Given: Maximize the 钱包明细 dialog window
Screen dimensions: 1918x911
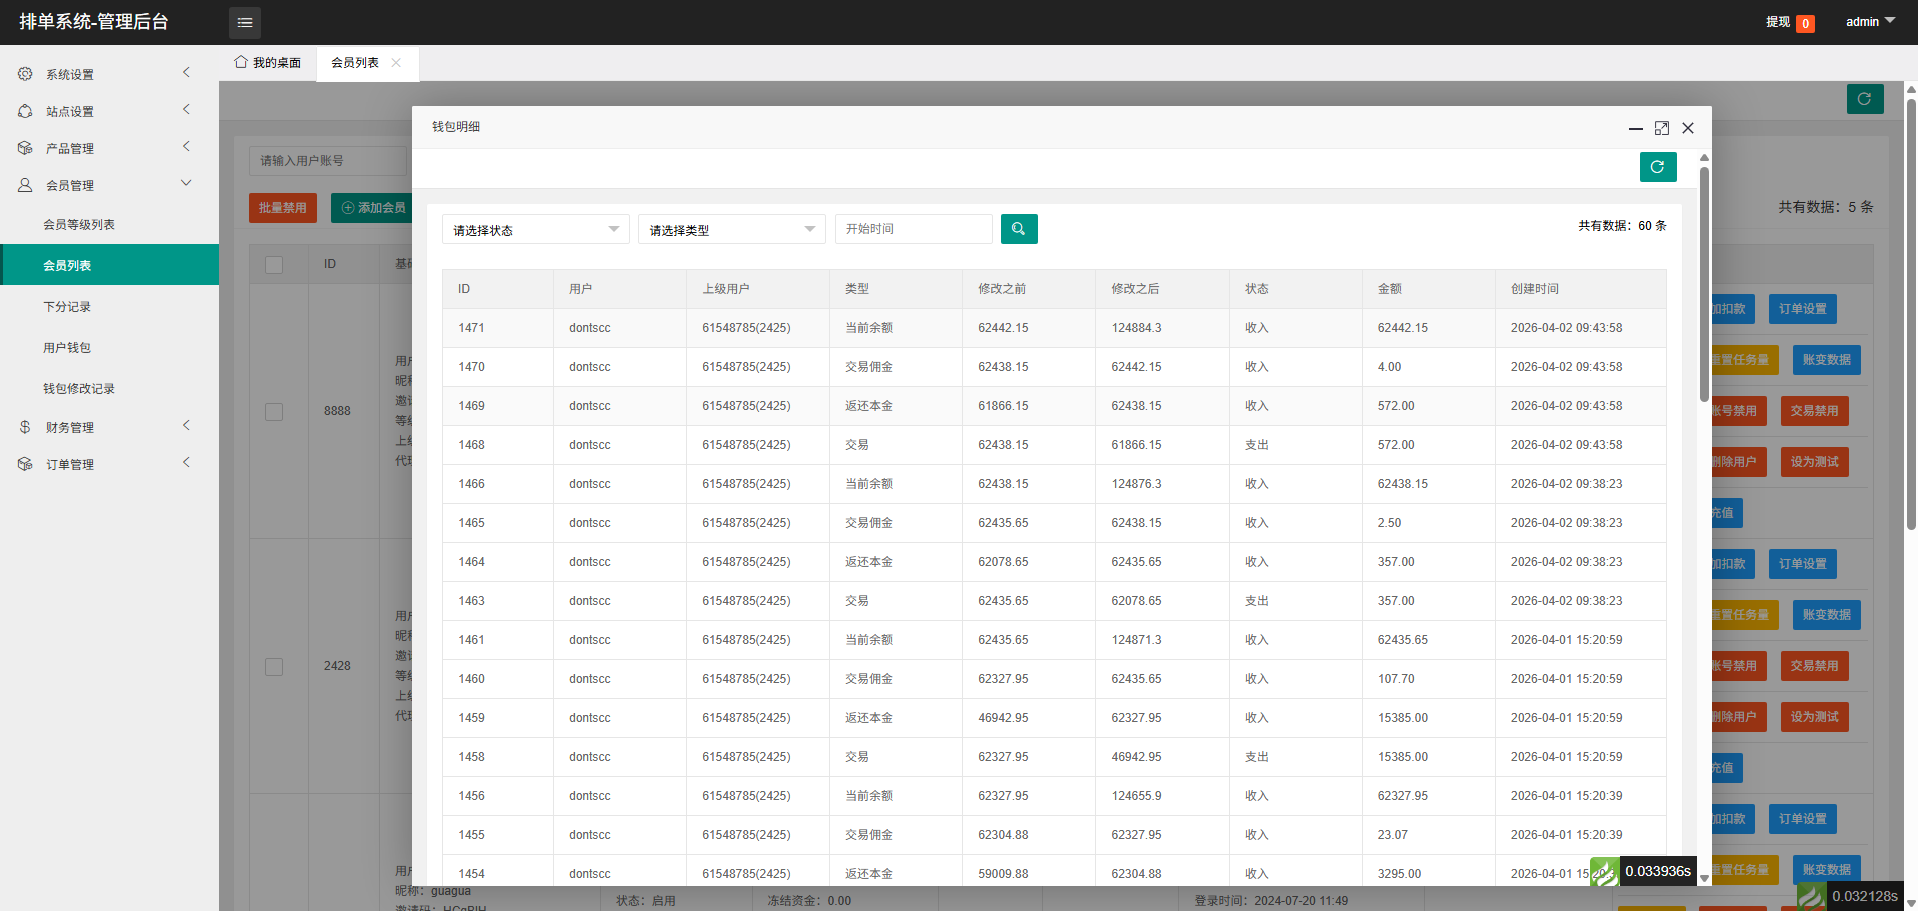Looking at the screenshot, I should coord(1661,128).
